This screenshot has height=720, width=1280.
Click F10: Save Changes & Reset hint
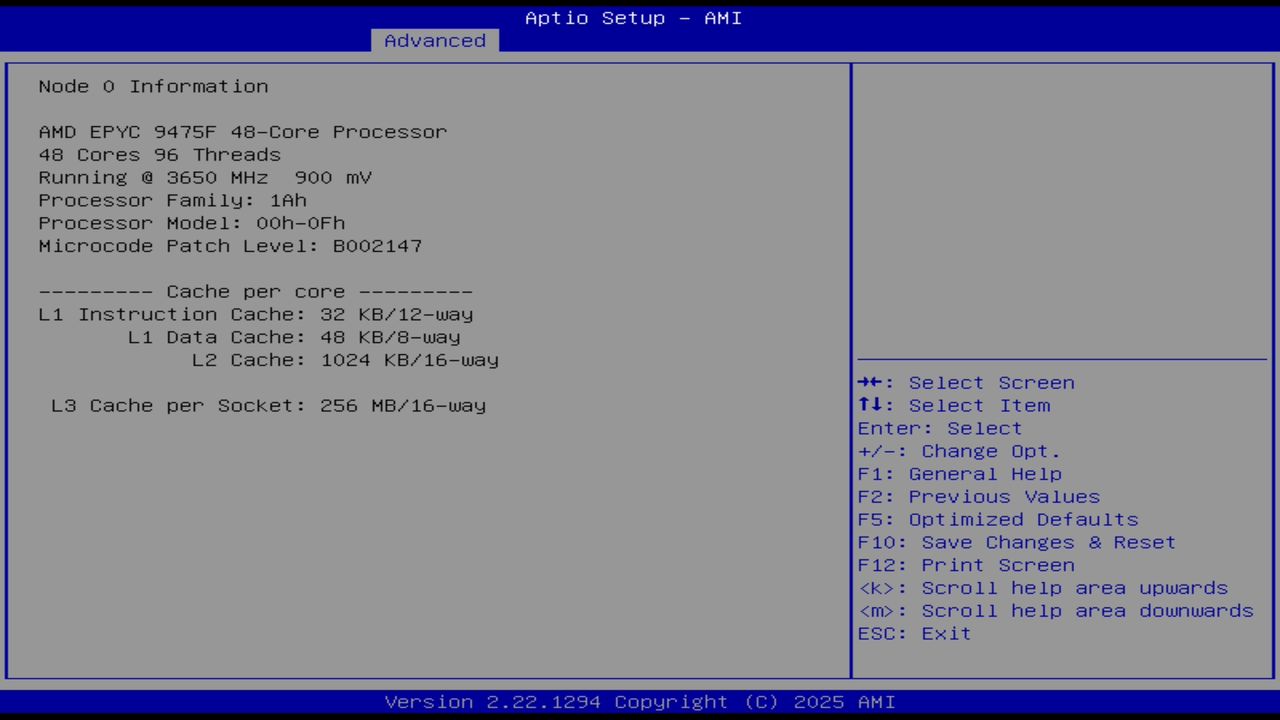tap(1016, 541)
